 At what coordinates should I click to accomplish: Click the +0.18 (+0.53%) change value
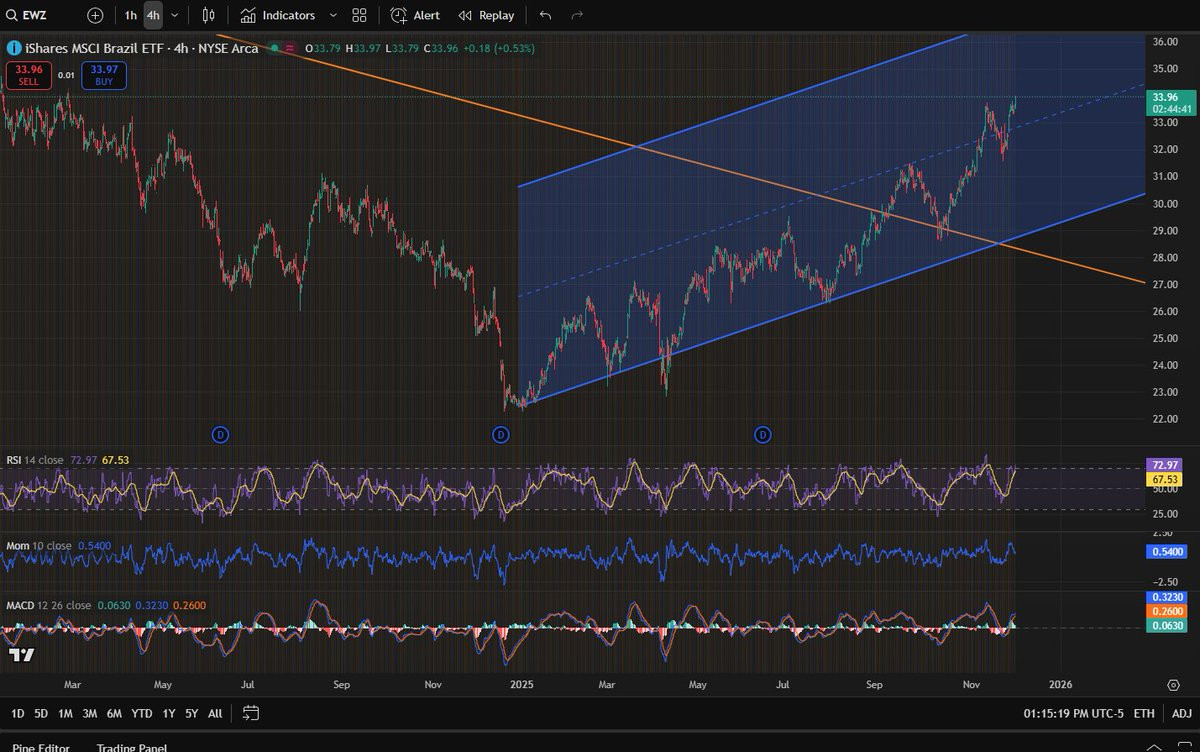[x=498, y=48]
